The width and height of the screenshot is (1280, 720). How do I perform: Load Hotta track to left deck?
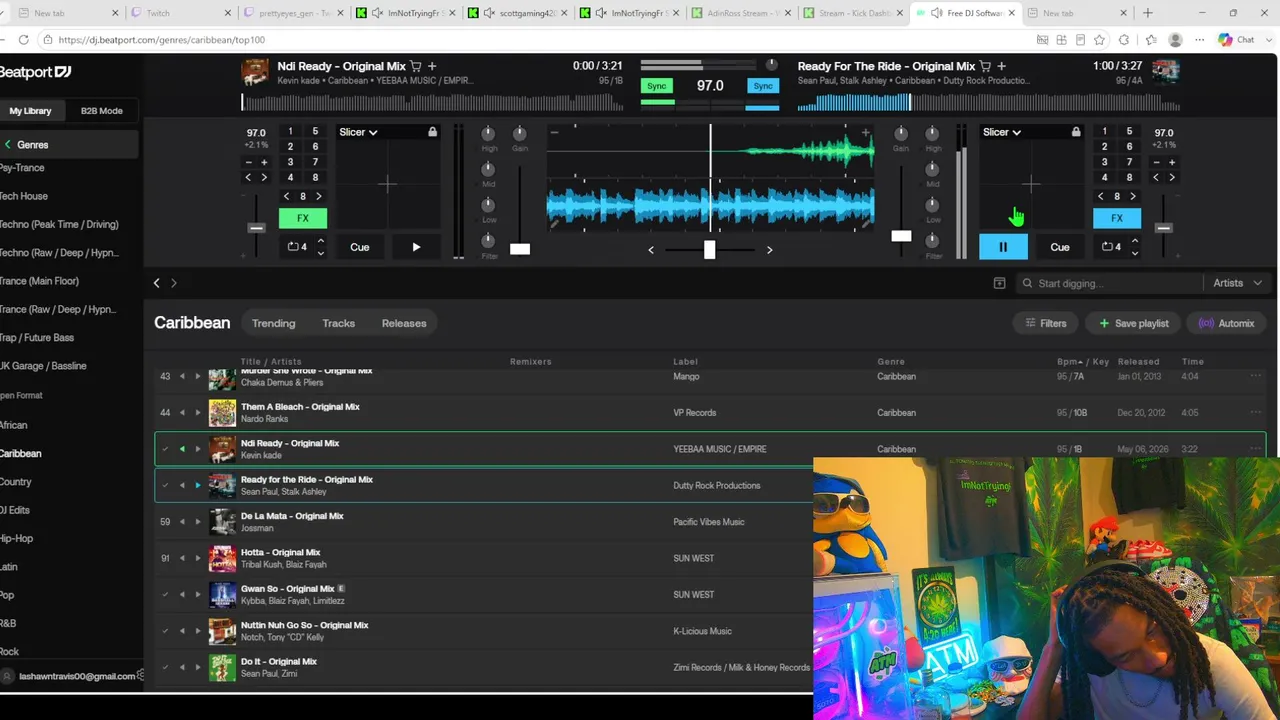click(182, 558)
